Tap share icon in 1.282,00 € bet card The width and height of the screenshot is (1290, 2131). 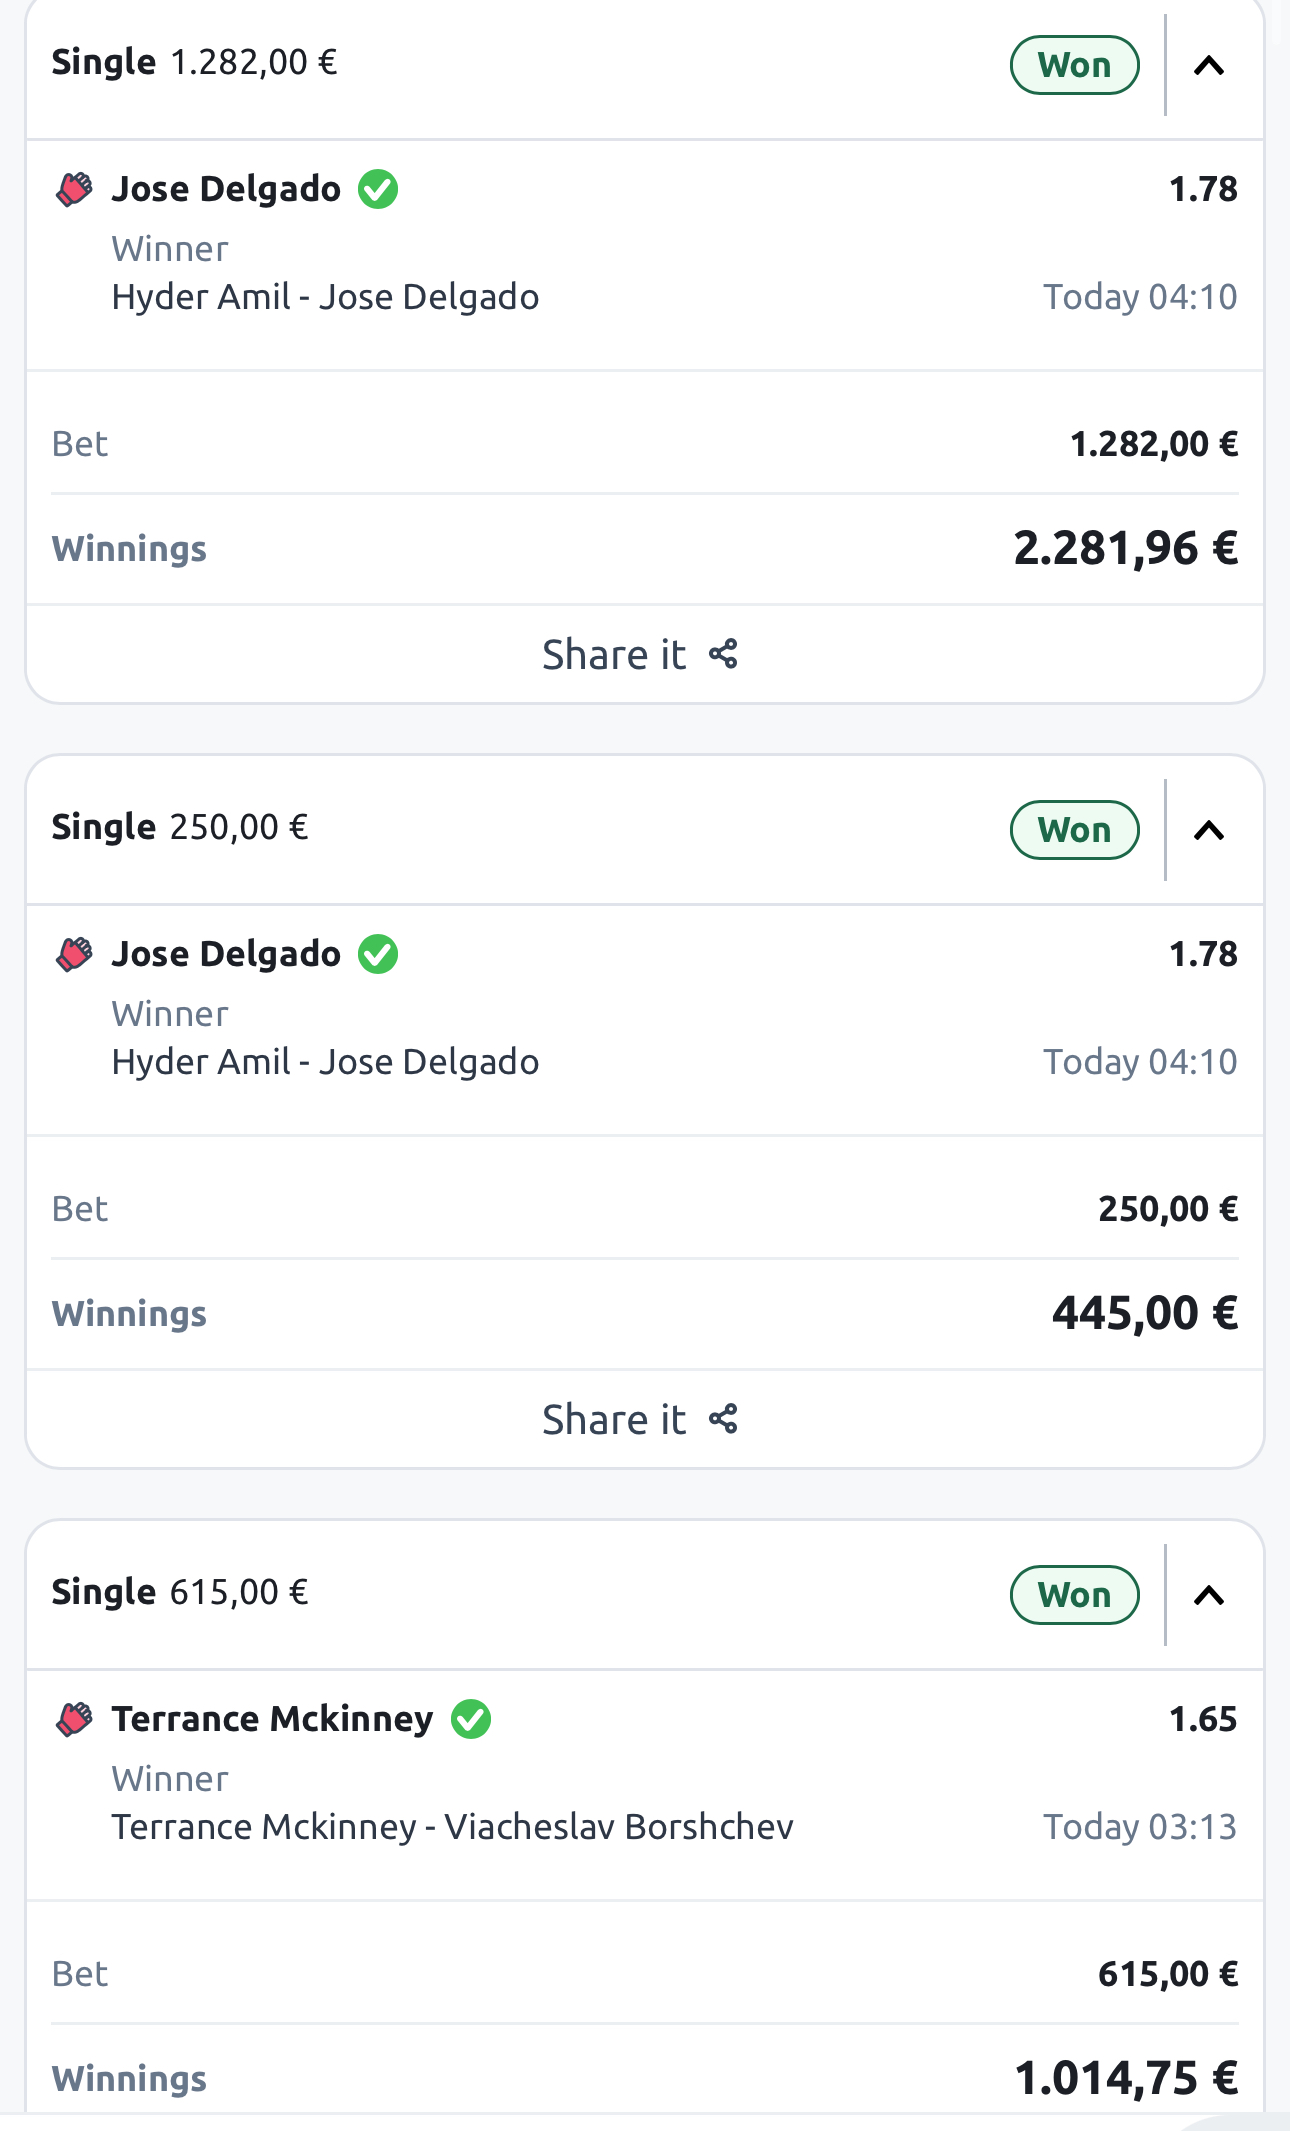pos(723,655)
